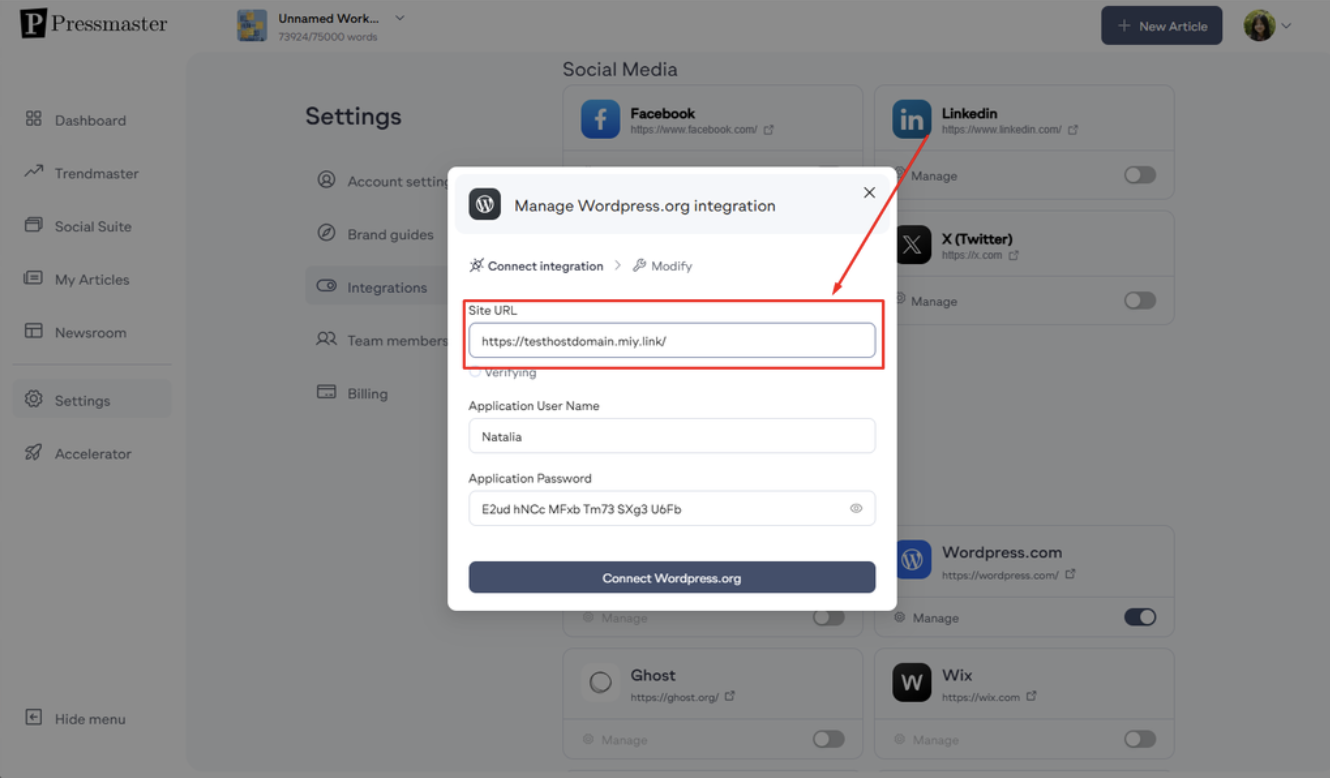Toggle the X (Twitter) integration switch
Screen dimensions: 1330x782
point(1140,300)
